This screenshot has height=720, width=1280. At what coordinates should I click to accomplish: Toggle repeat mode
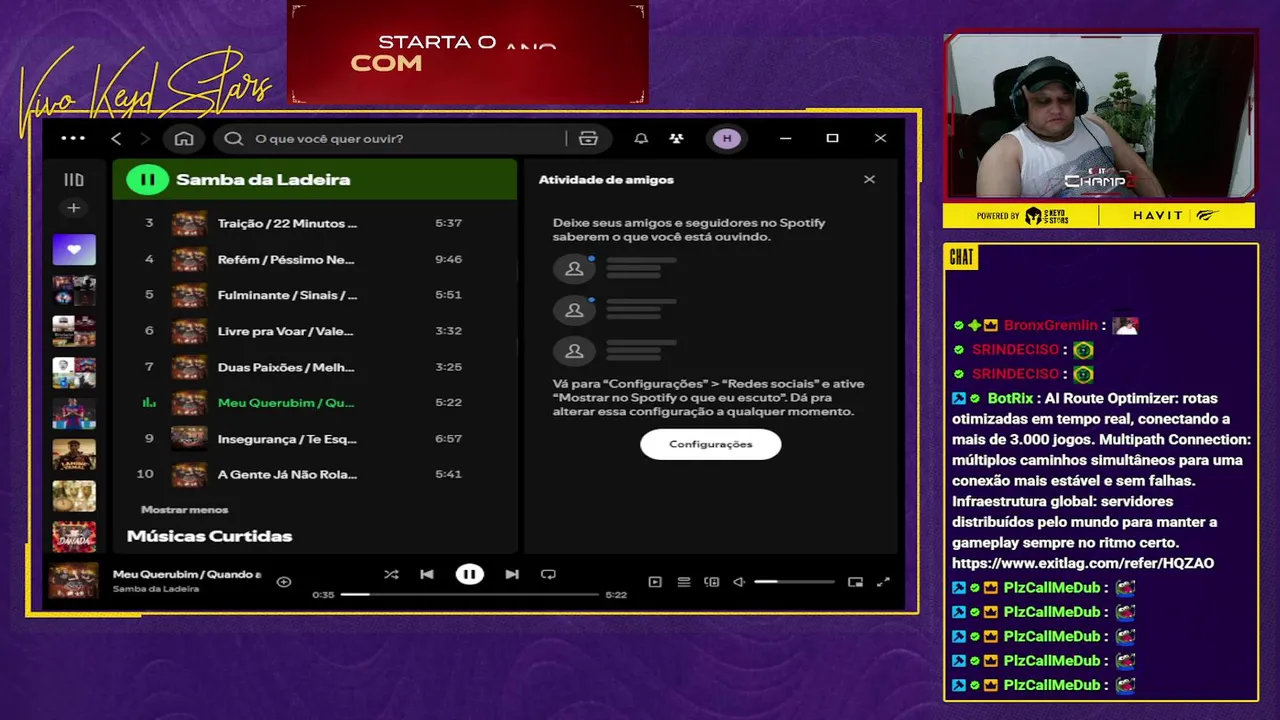click(548, 574)
